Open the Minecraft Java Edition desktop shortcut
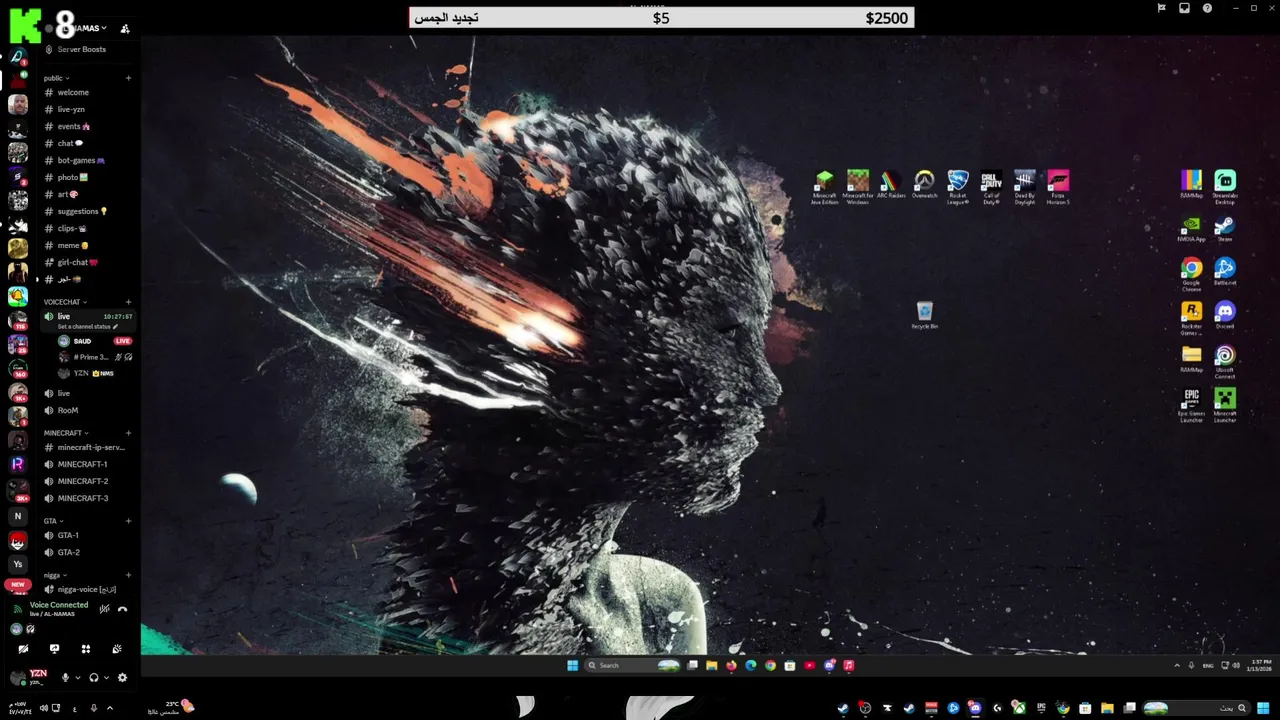Image resolution: width=1280 pixels, height=720 pixels. coord(824,187)
